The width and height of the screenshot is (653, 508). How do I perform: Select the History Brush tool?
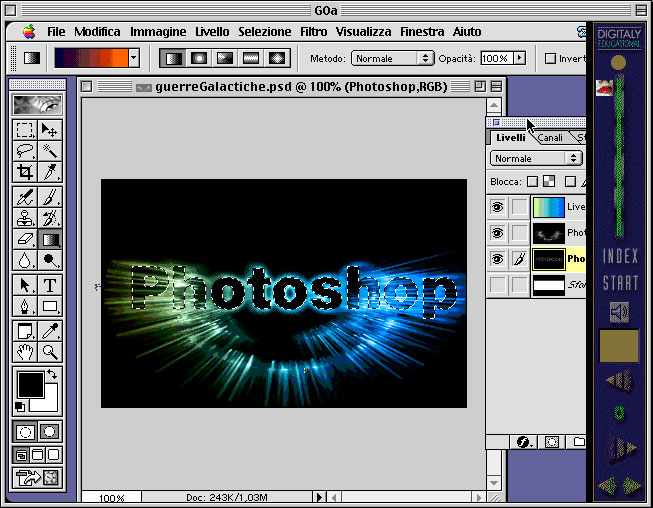point(50,218)
